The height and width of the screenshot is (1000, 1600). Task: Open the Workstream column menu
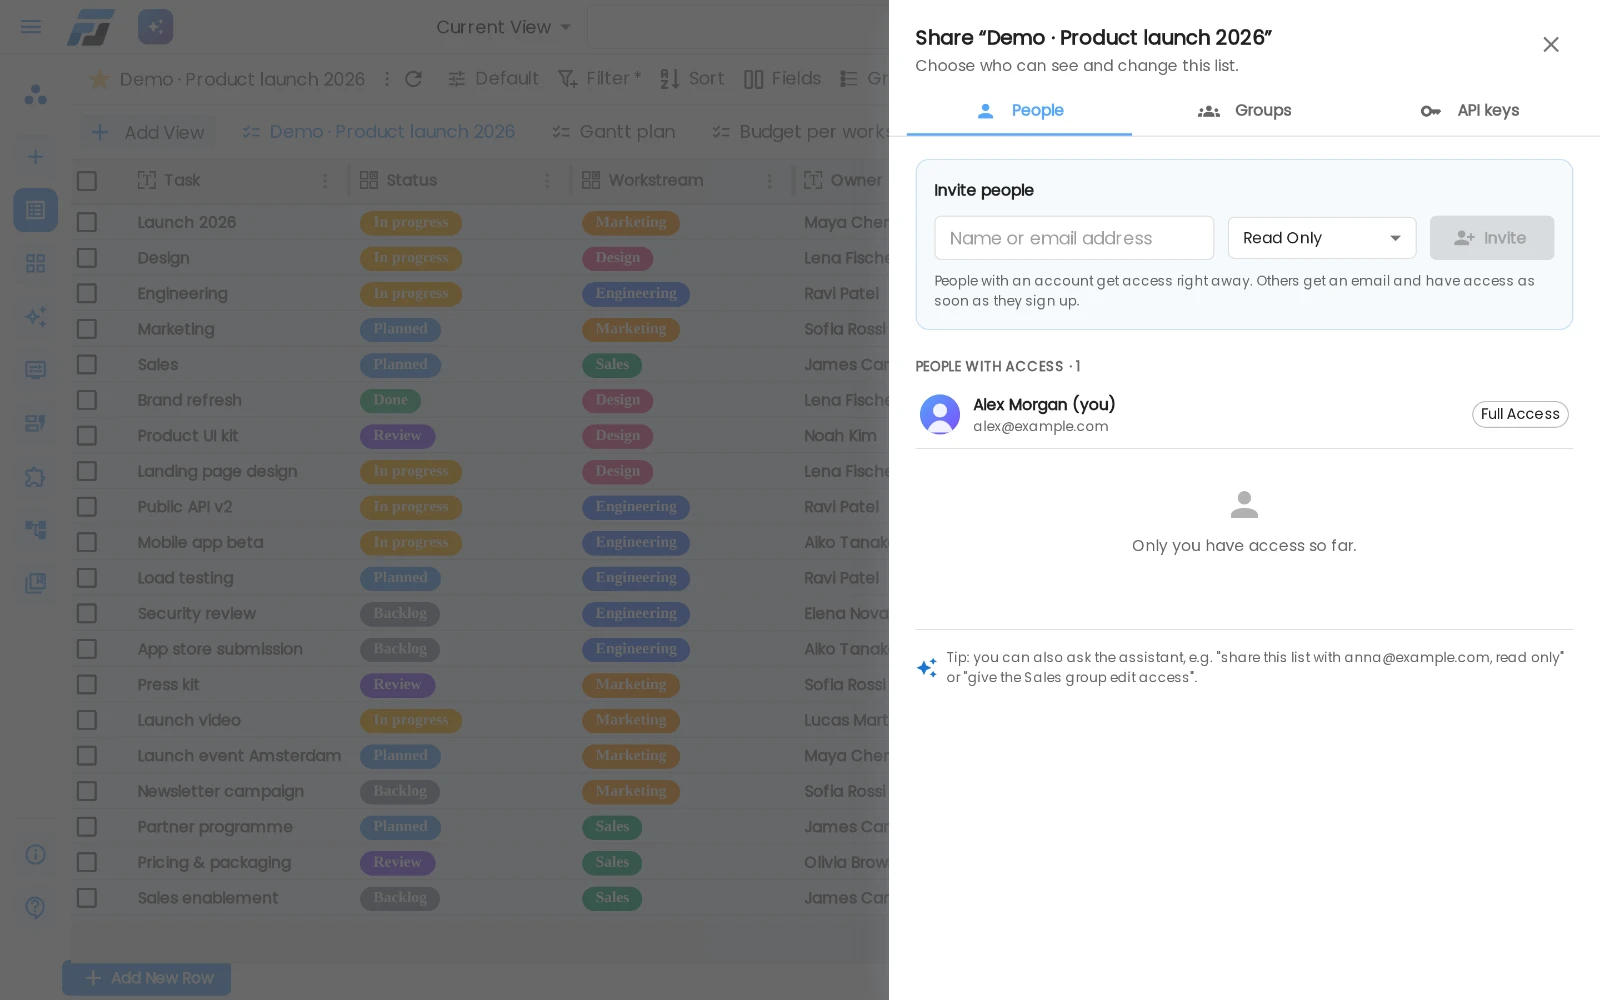coord(769,181)
